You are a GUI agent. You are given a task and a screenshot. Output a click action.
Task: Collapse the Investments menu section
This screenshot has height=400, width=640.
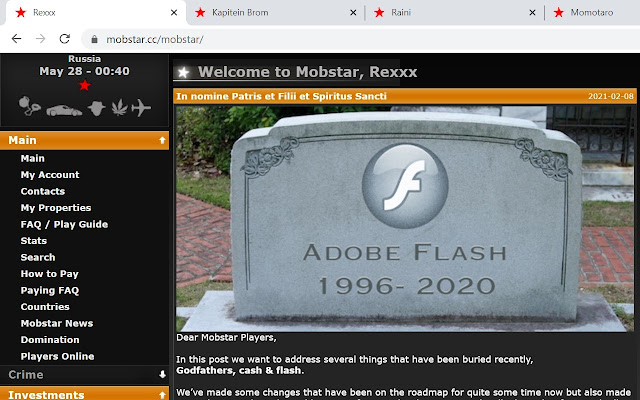(x=84, y=394)
